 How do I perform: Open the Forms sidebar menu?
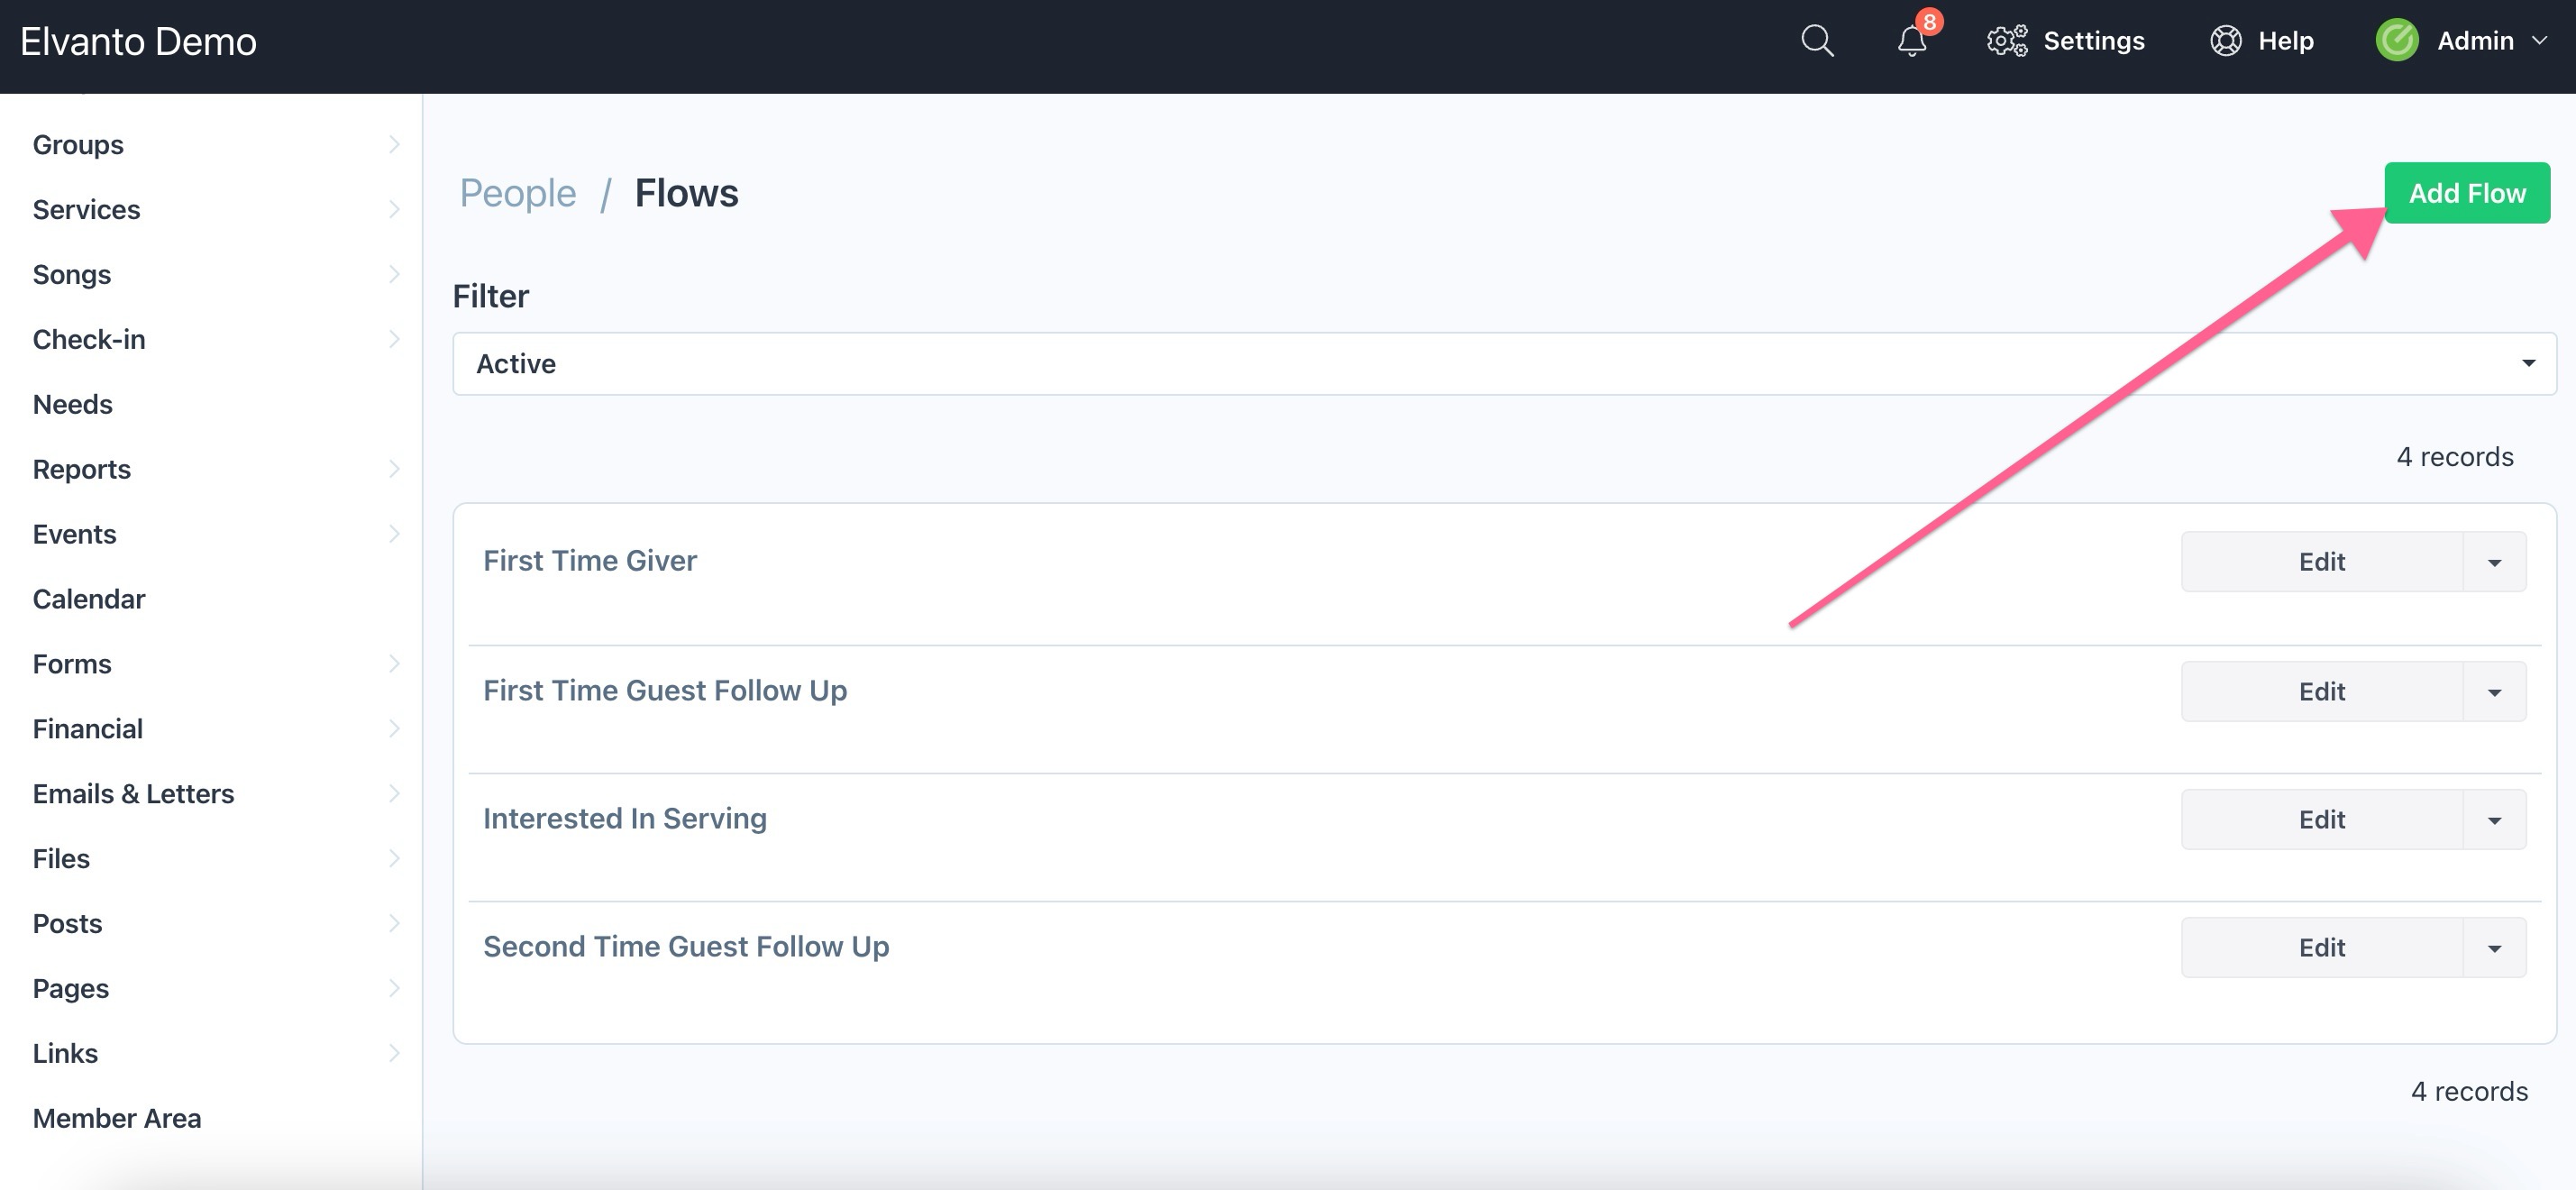71,665
